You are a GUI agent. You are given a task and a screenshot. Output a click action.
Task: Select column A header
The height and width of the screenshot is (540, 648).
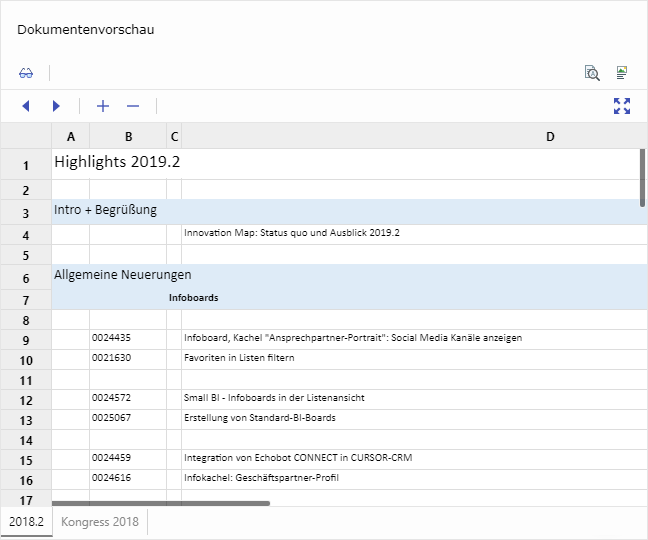pyautogui.click(x=70, y=136)
